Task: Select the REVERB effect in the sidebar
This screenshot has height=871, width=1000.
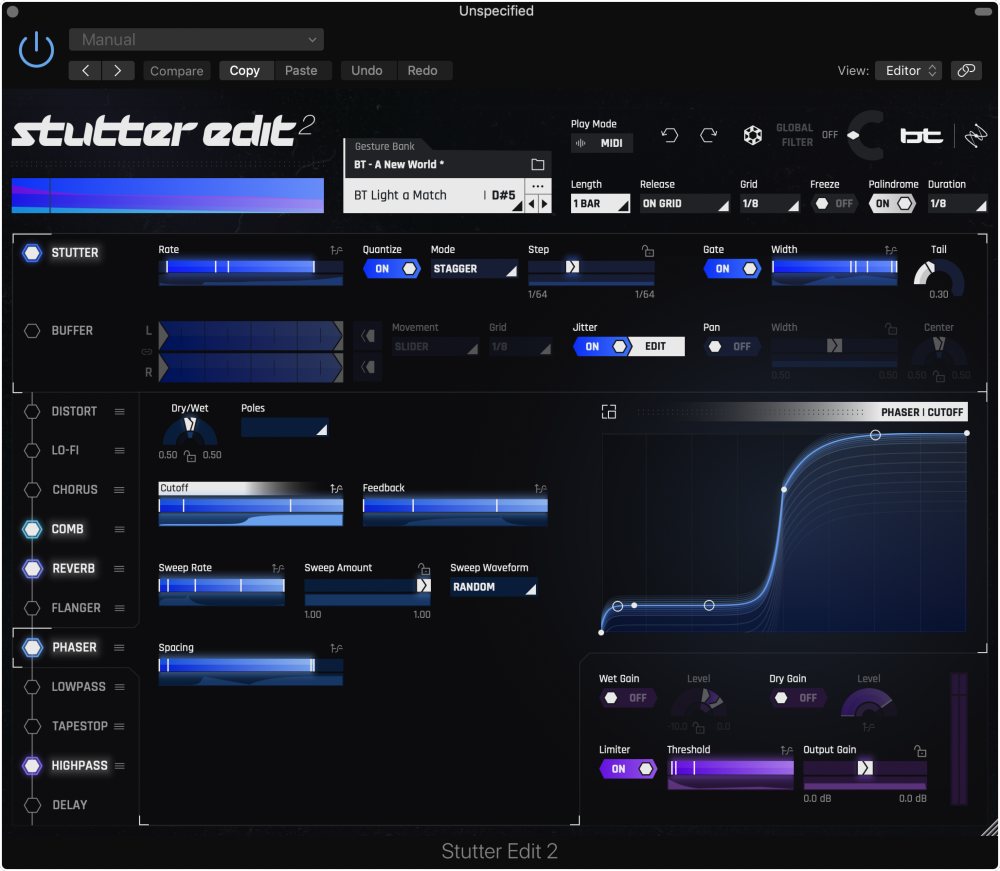Action: point(72,568)
